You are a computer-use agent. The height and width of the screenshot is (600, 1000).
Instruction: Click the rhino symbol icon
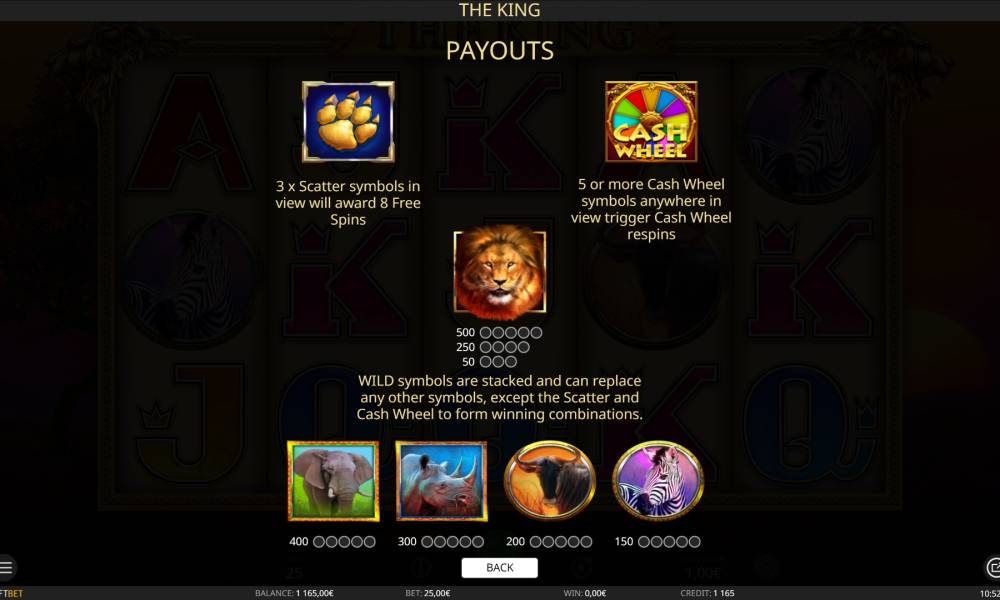441,481
